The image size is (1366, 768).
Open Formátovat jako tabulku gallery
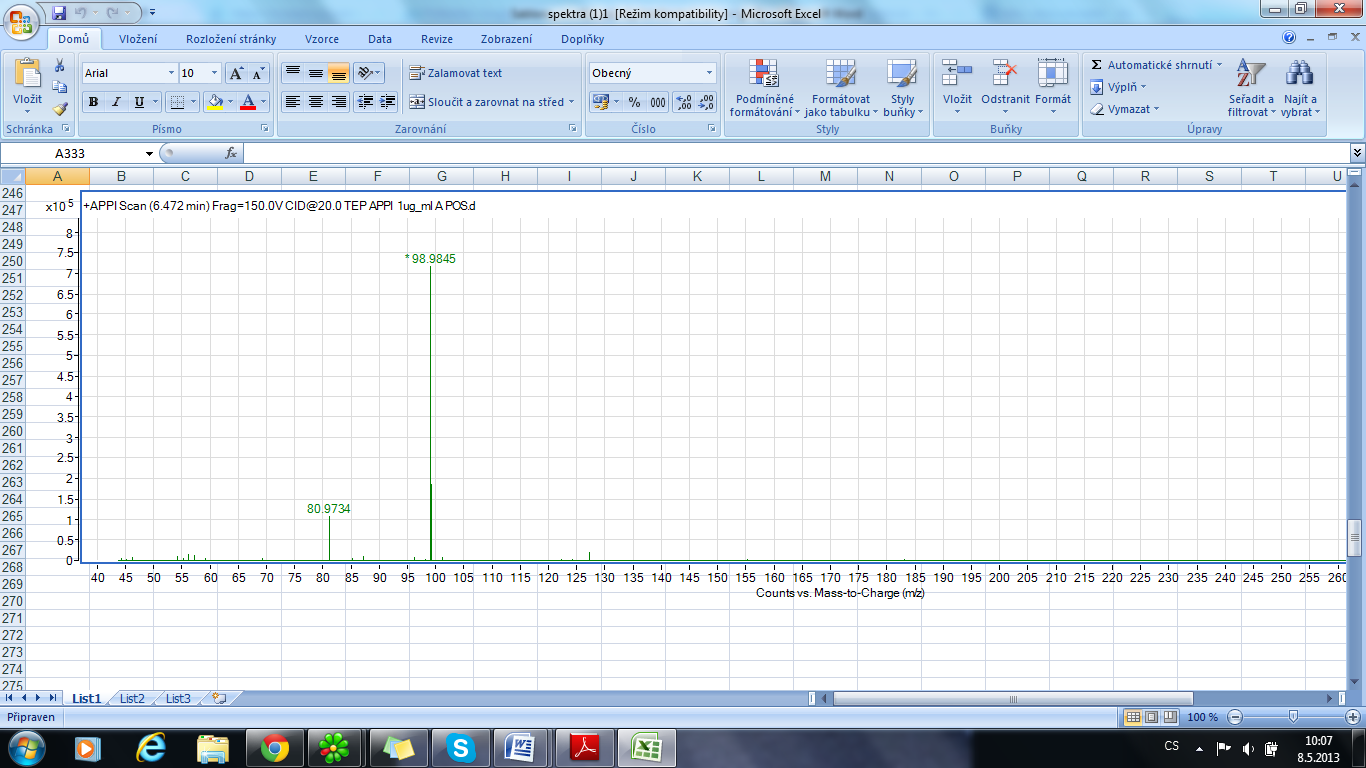point(841,88)
